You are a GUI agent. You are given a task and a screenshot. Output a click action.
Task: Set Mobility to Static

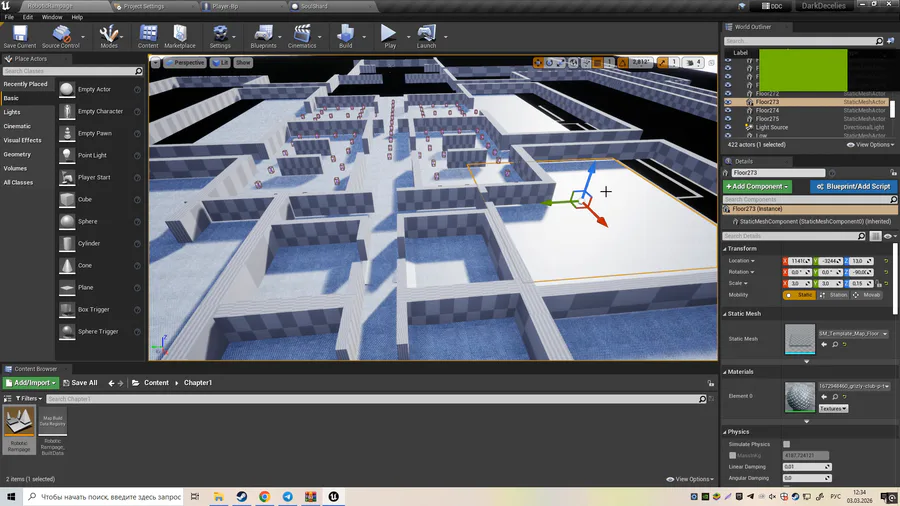(800, 295)
